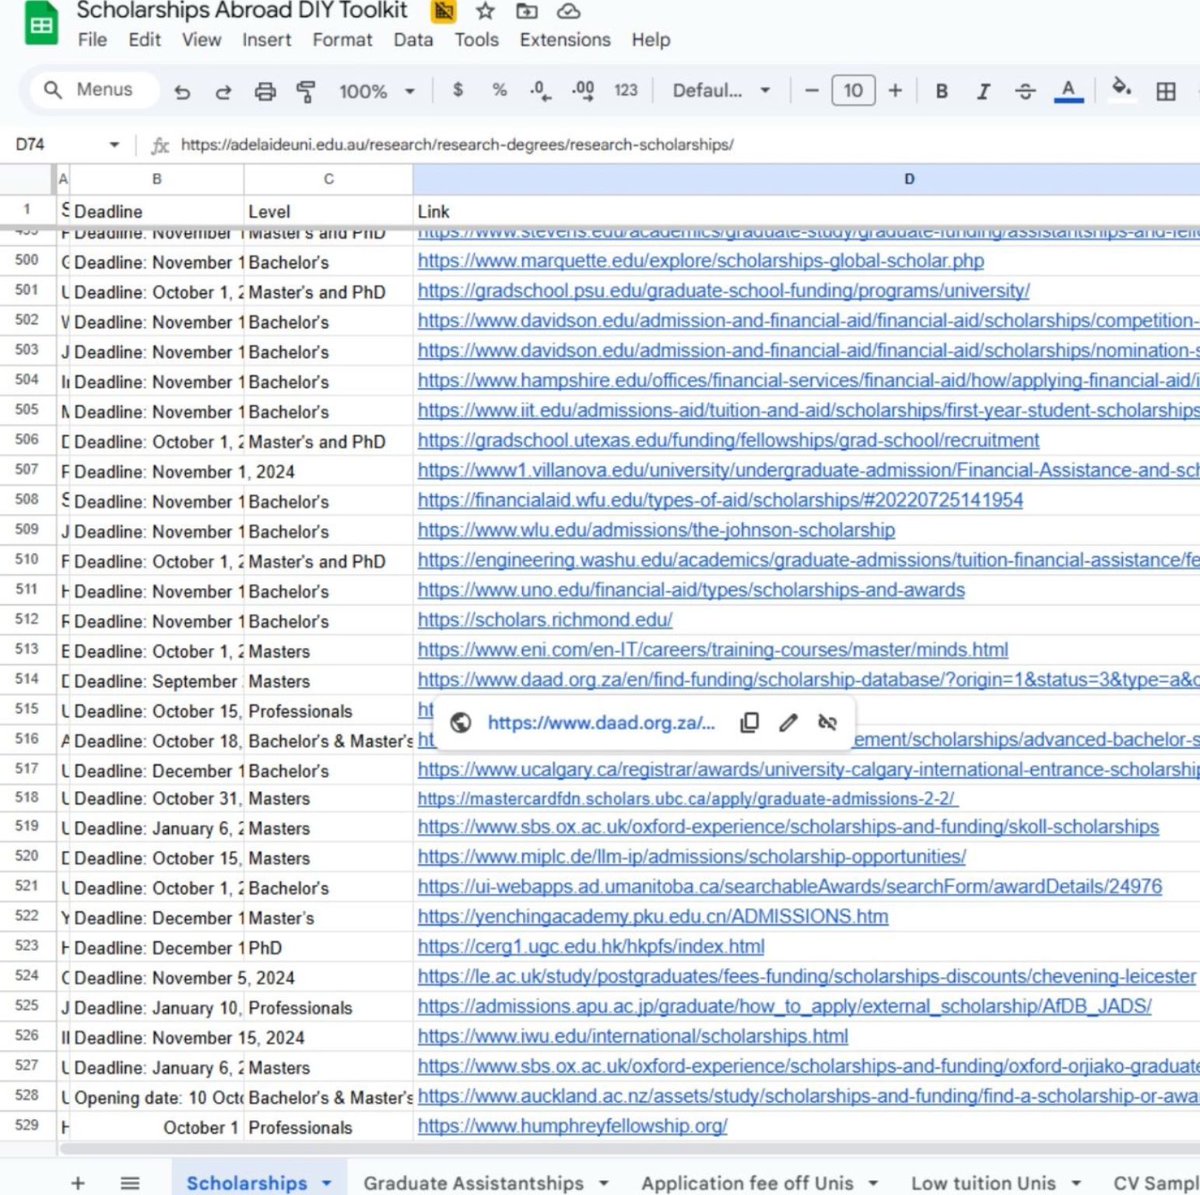This screenshot has height=1195, width=1200.
Task: Copy link icon in the daad.org.za popup
Action: (749, 722)
